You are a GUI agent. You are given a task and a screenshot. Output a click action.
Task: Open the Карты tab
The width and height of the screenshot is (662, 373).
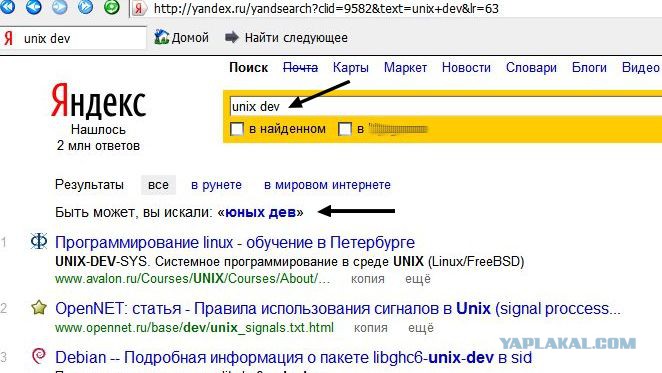(351, 68)
